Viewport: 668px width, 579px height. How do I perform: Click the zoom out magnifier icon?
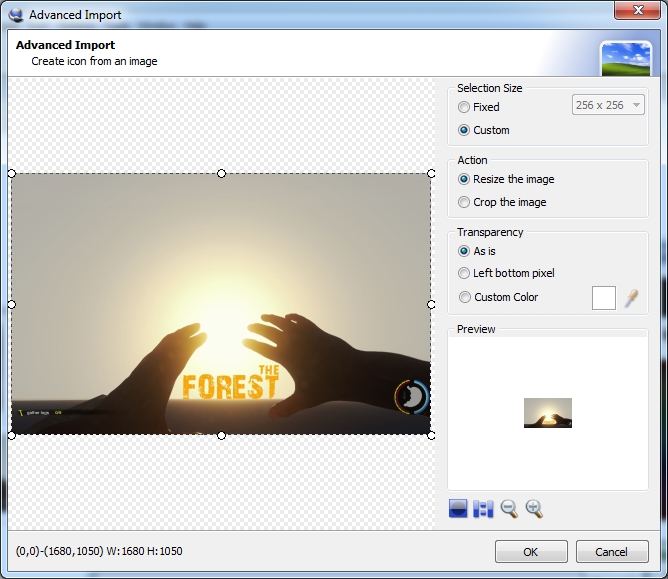tap(509, 509)
